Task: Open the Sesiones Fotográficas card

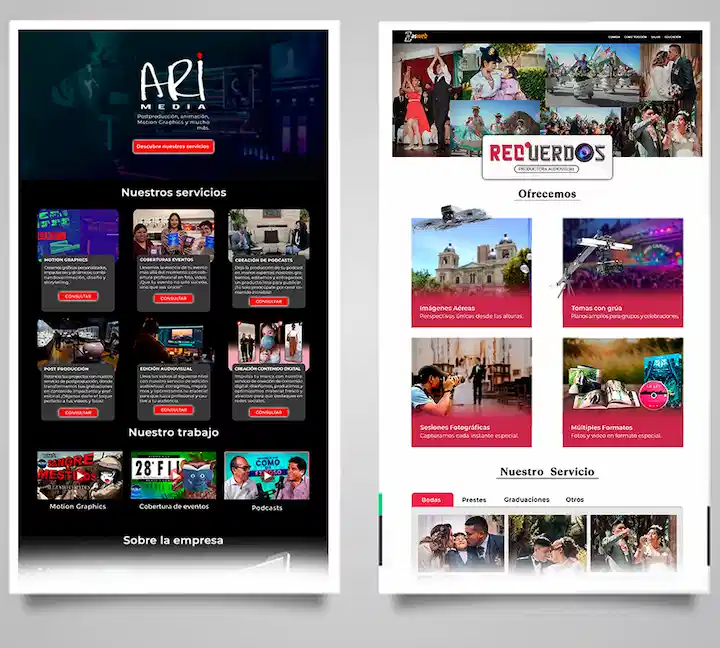Action: click(472, 392)
